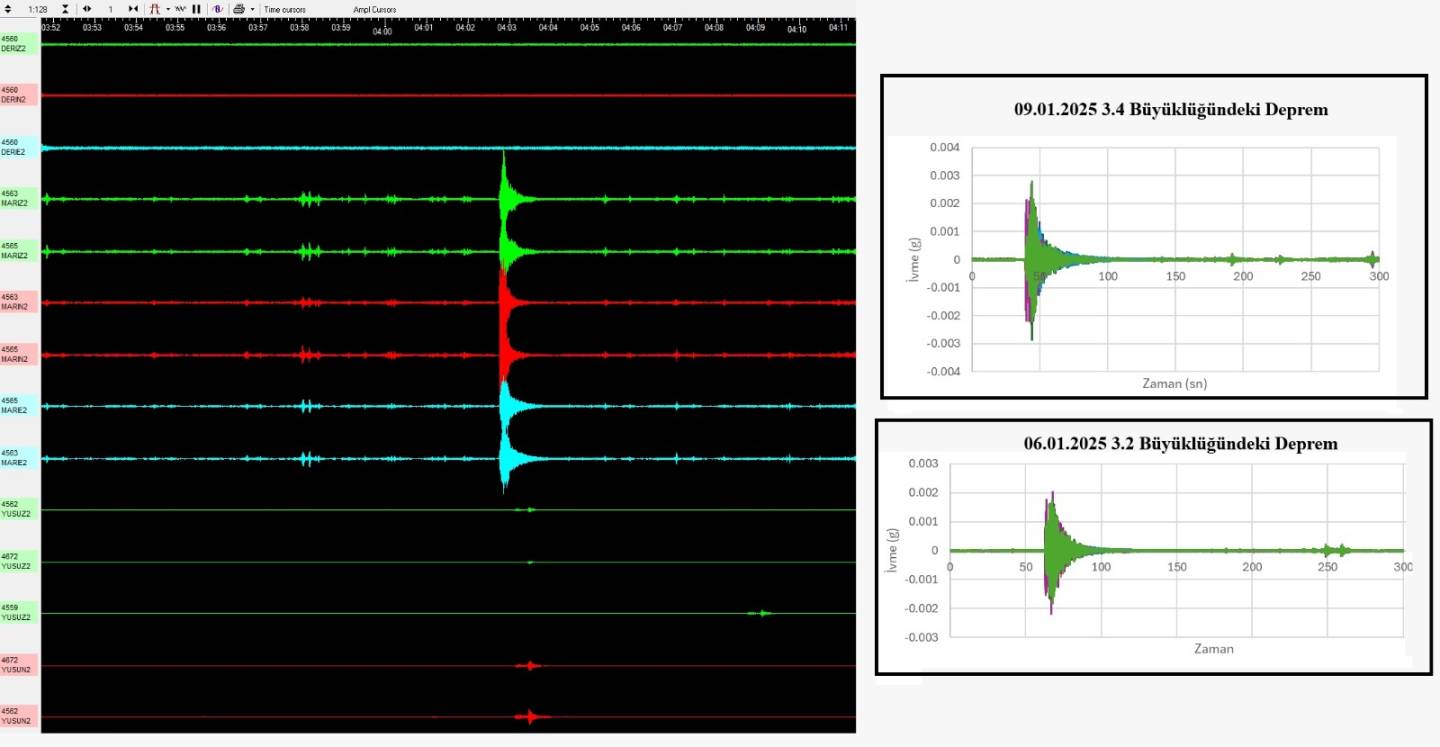The image size is (1440, 747).
Task: Select the 09.01.2025 3.4 earthquake chart
Action: [x=1154, y=236]
